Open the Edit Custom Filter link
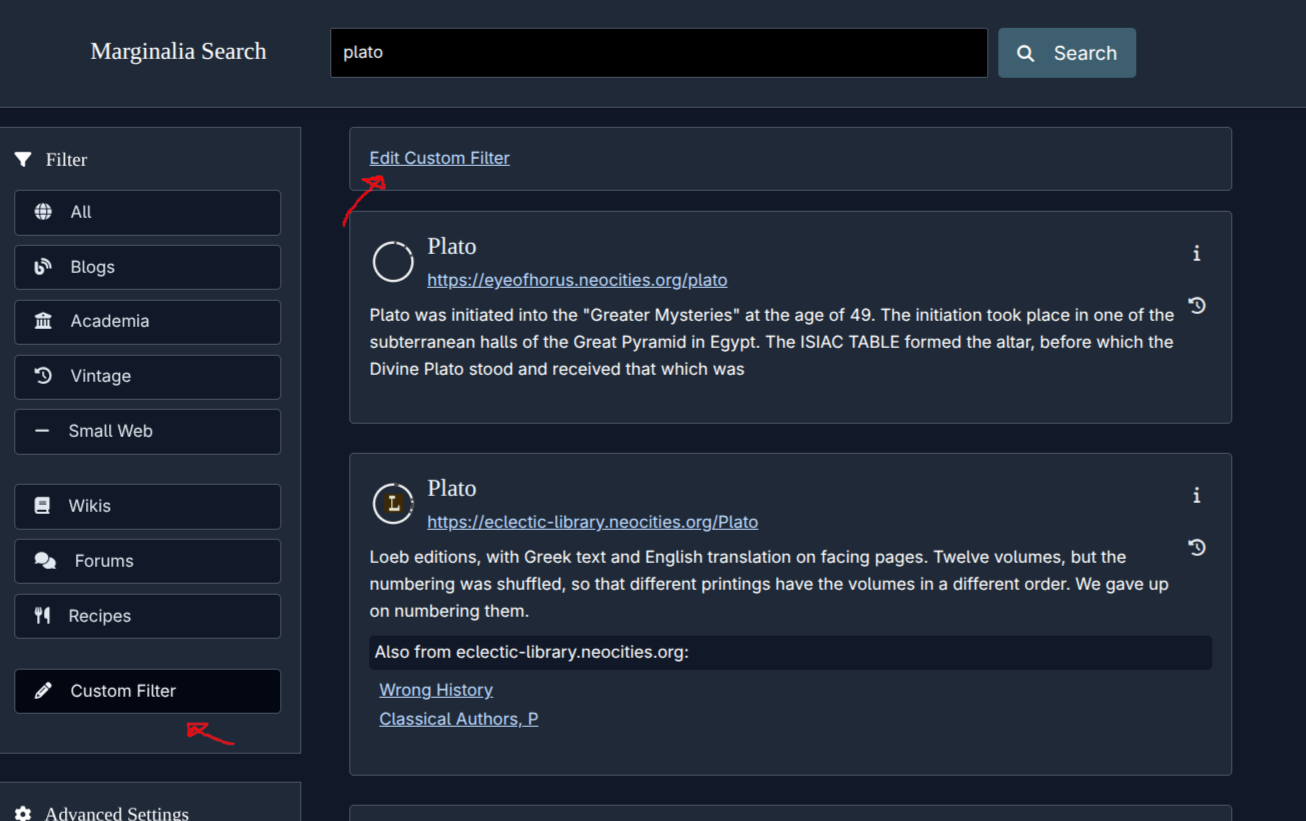Viewport: 1306px width, 821px height. (x=439, y=158)
